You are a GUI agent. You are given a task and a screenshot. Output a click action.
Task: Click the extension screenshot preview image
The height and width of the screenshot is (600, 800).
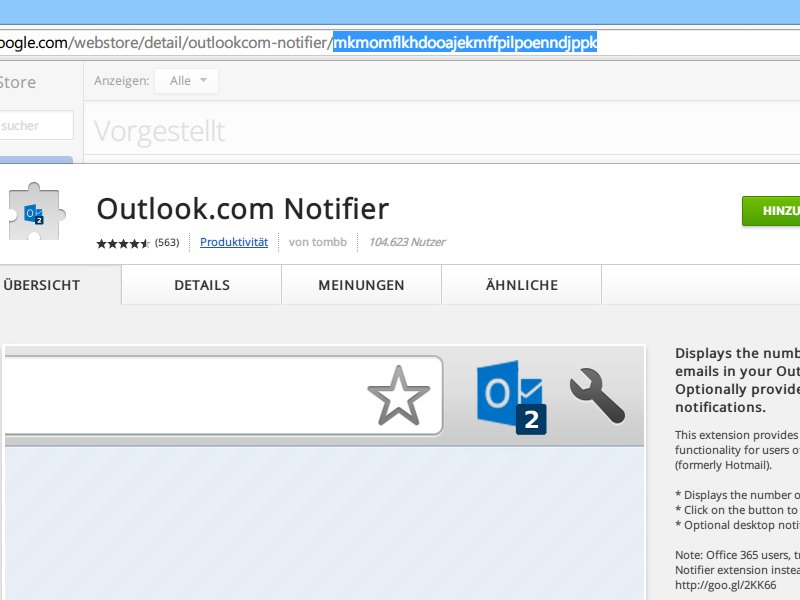click(x=324, y=472)
